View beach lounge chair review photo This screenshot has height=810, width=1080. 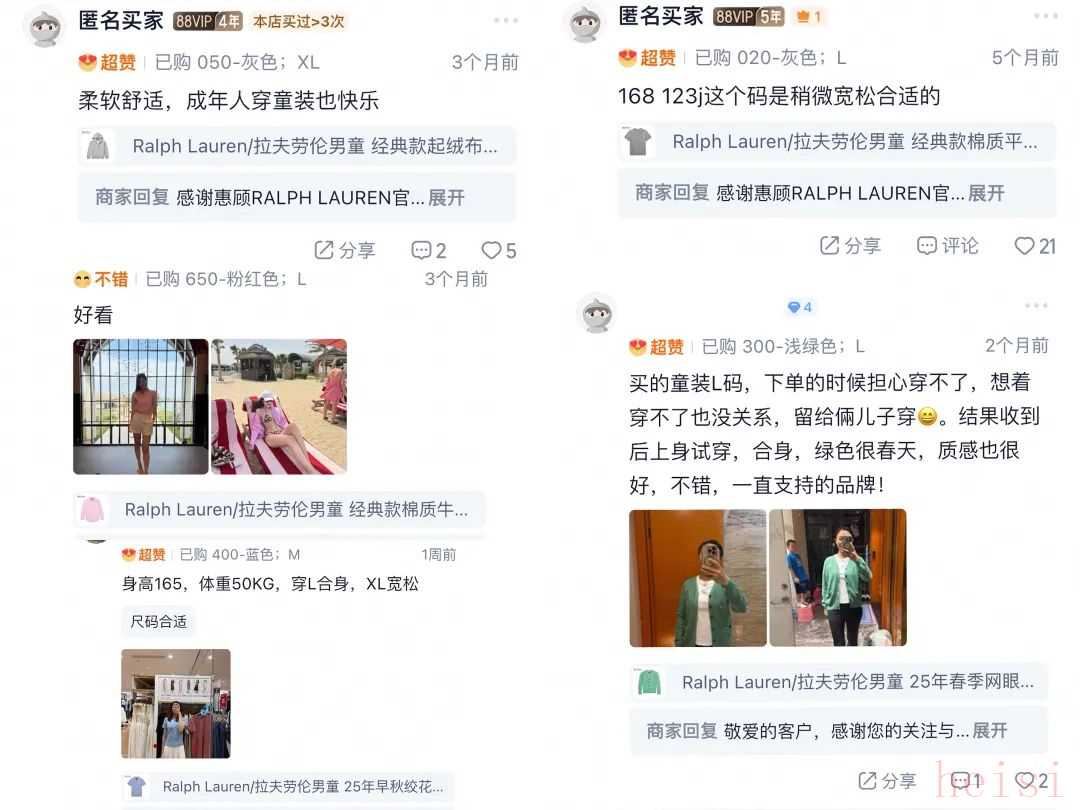(279, 406)
